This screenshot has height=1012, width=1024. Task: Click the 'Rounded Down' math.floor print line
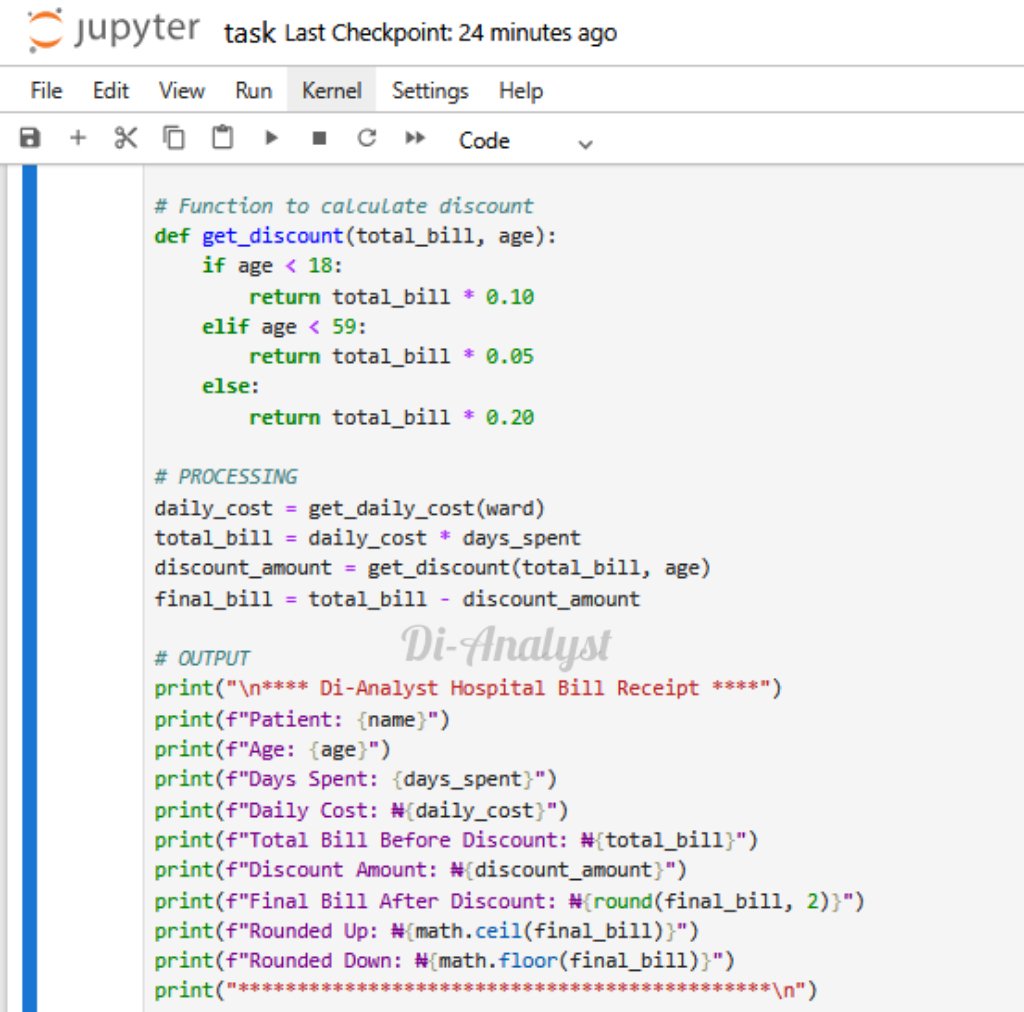tap(444, 960)
